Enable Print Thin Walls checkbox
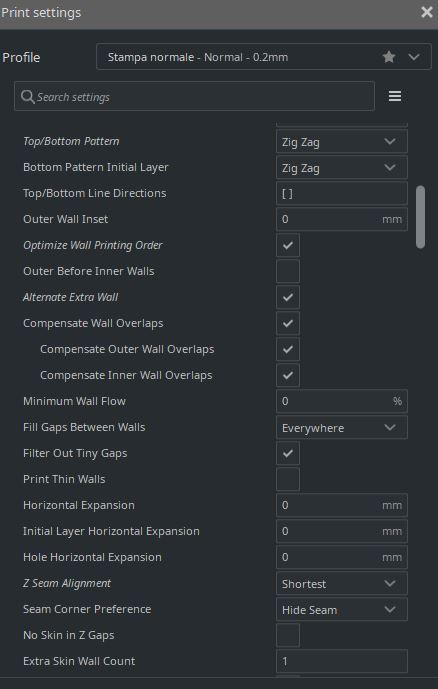 click(288, 479)
